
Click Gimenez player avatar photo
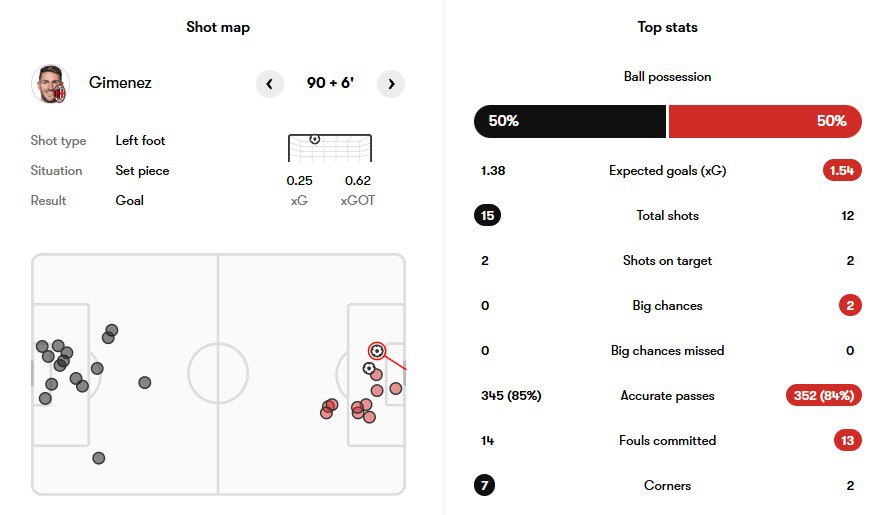(x=50, y=84)
